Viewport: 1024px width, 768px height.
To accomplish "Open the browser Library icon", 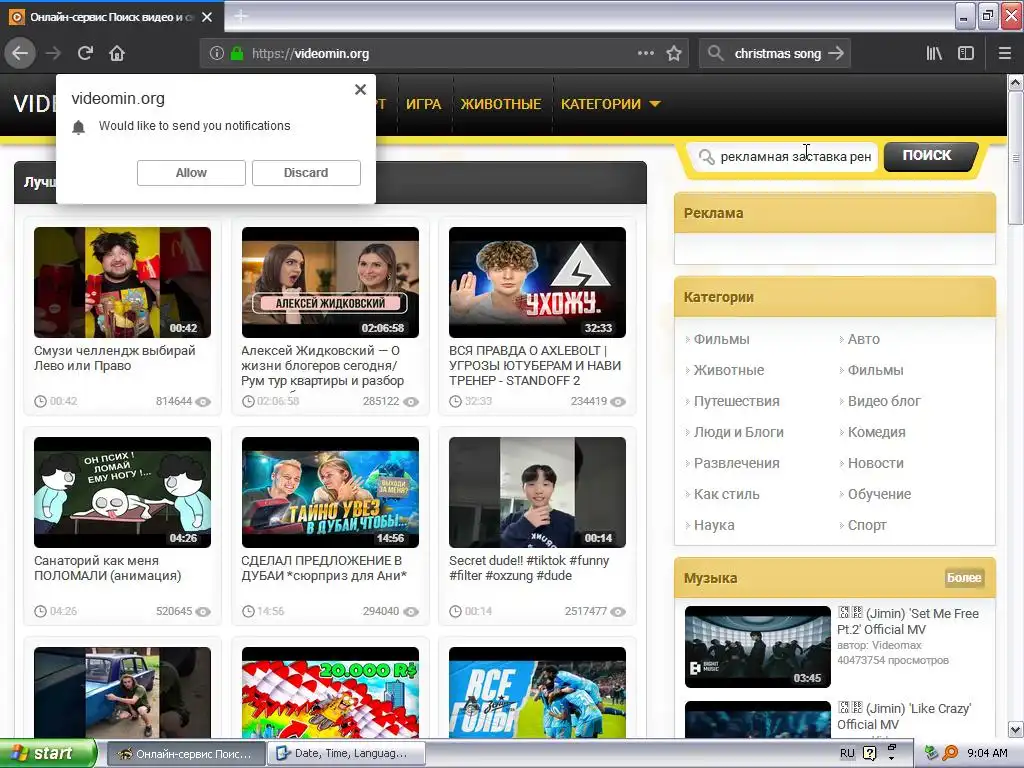I will [934, 53].
